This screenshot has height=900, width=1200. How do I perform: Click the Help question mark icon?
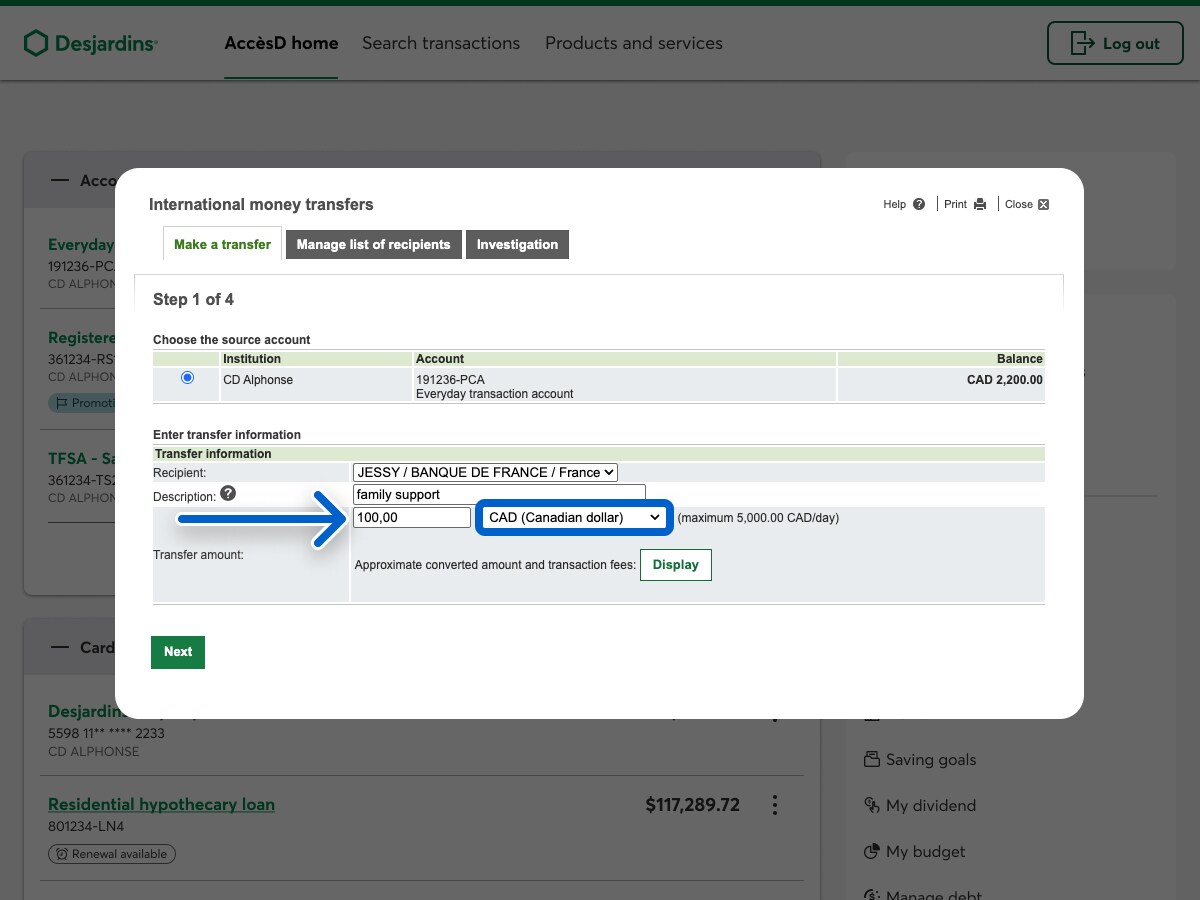click(919, 204)
